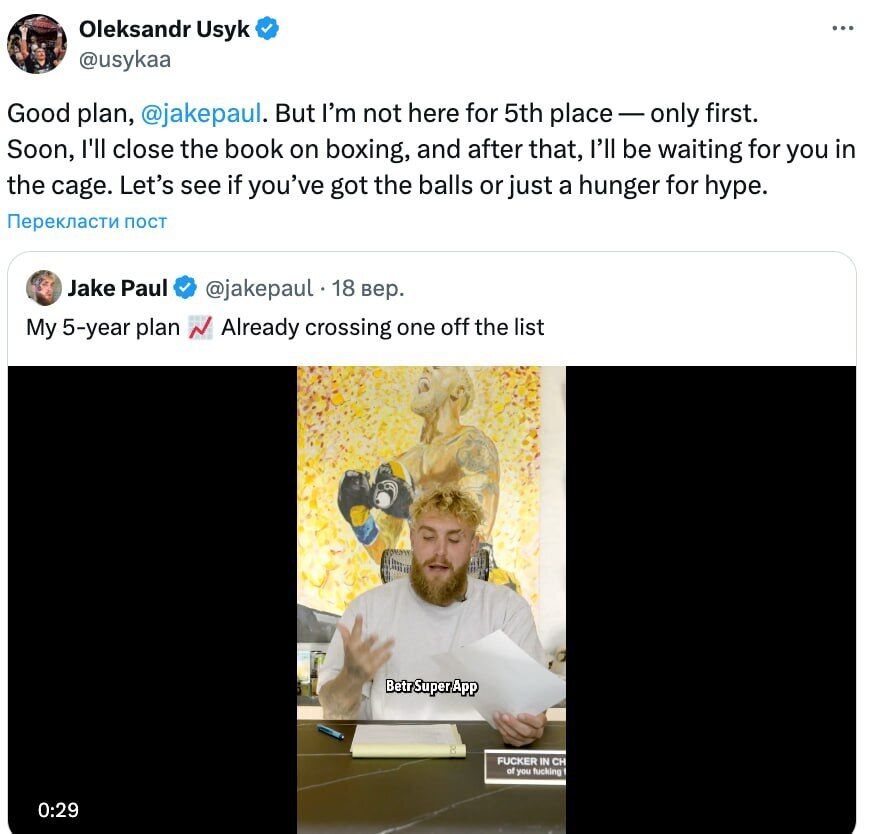Click the Oleksandr Usyk display name
Screen dimensions: 870x834
click(164, 29)
